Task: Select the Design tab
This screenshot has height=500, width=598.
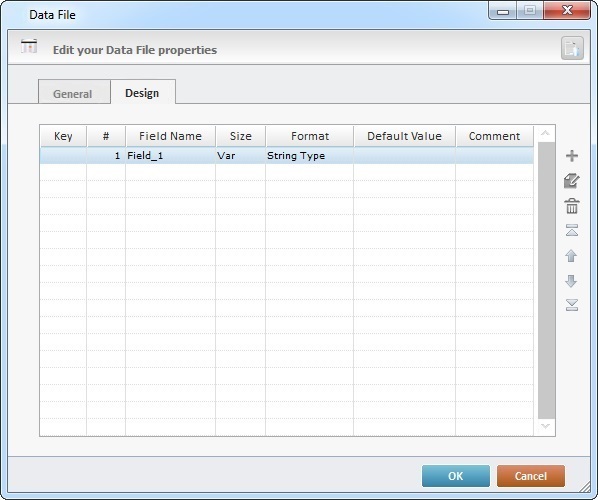Action: [142, 93]
